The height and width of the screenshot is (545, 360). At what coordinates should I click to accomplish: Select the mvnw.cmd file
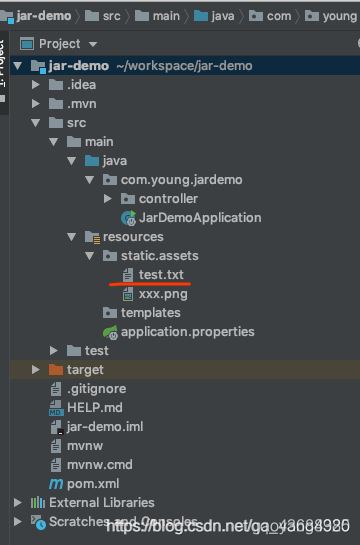[x=99, y=465]
